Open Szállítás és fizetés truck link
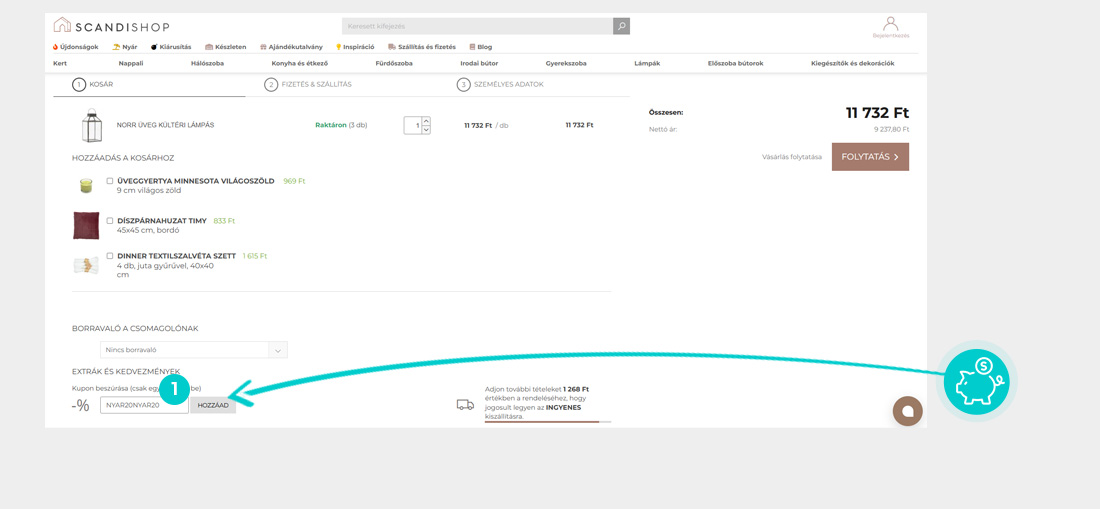 pyautogui.click(x=421, y=47)
